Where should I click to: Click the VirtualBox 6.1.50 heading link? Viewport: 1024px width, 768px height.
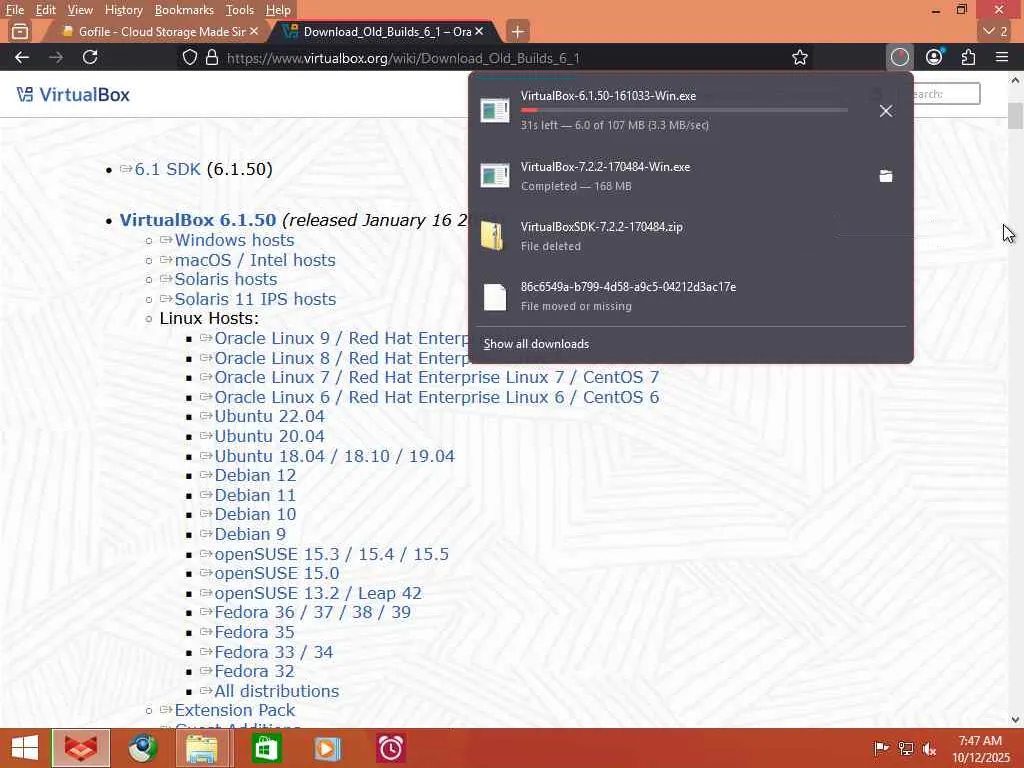pyautogui.click(x=198, y=220)
